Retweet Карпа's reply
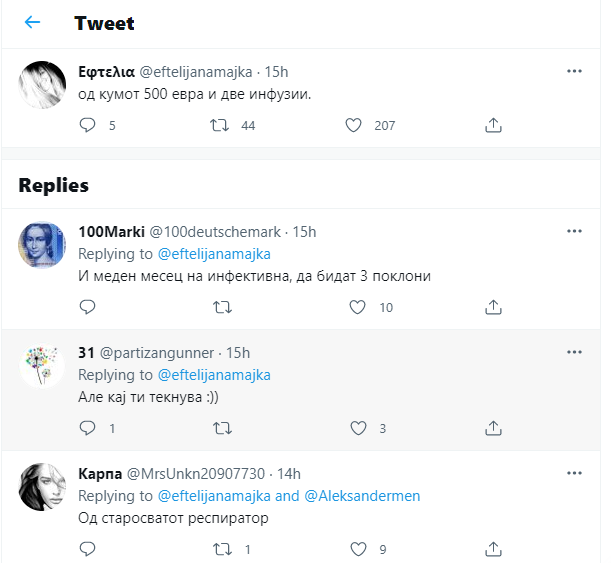This screenshot has width=611, height=564. click(x=222, y=548)
